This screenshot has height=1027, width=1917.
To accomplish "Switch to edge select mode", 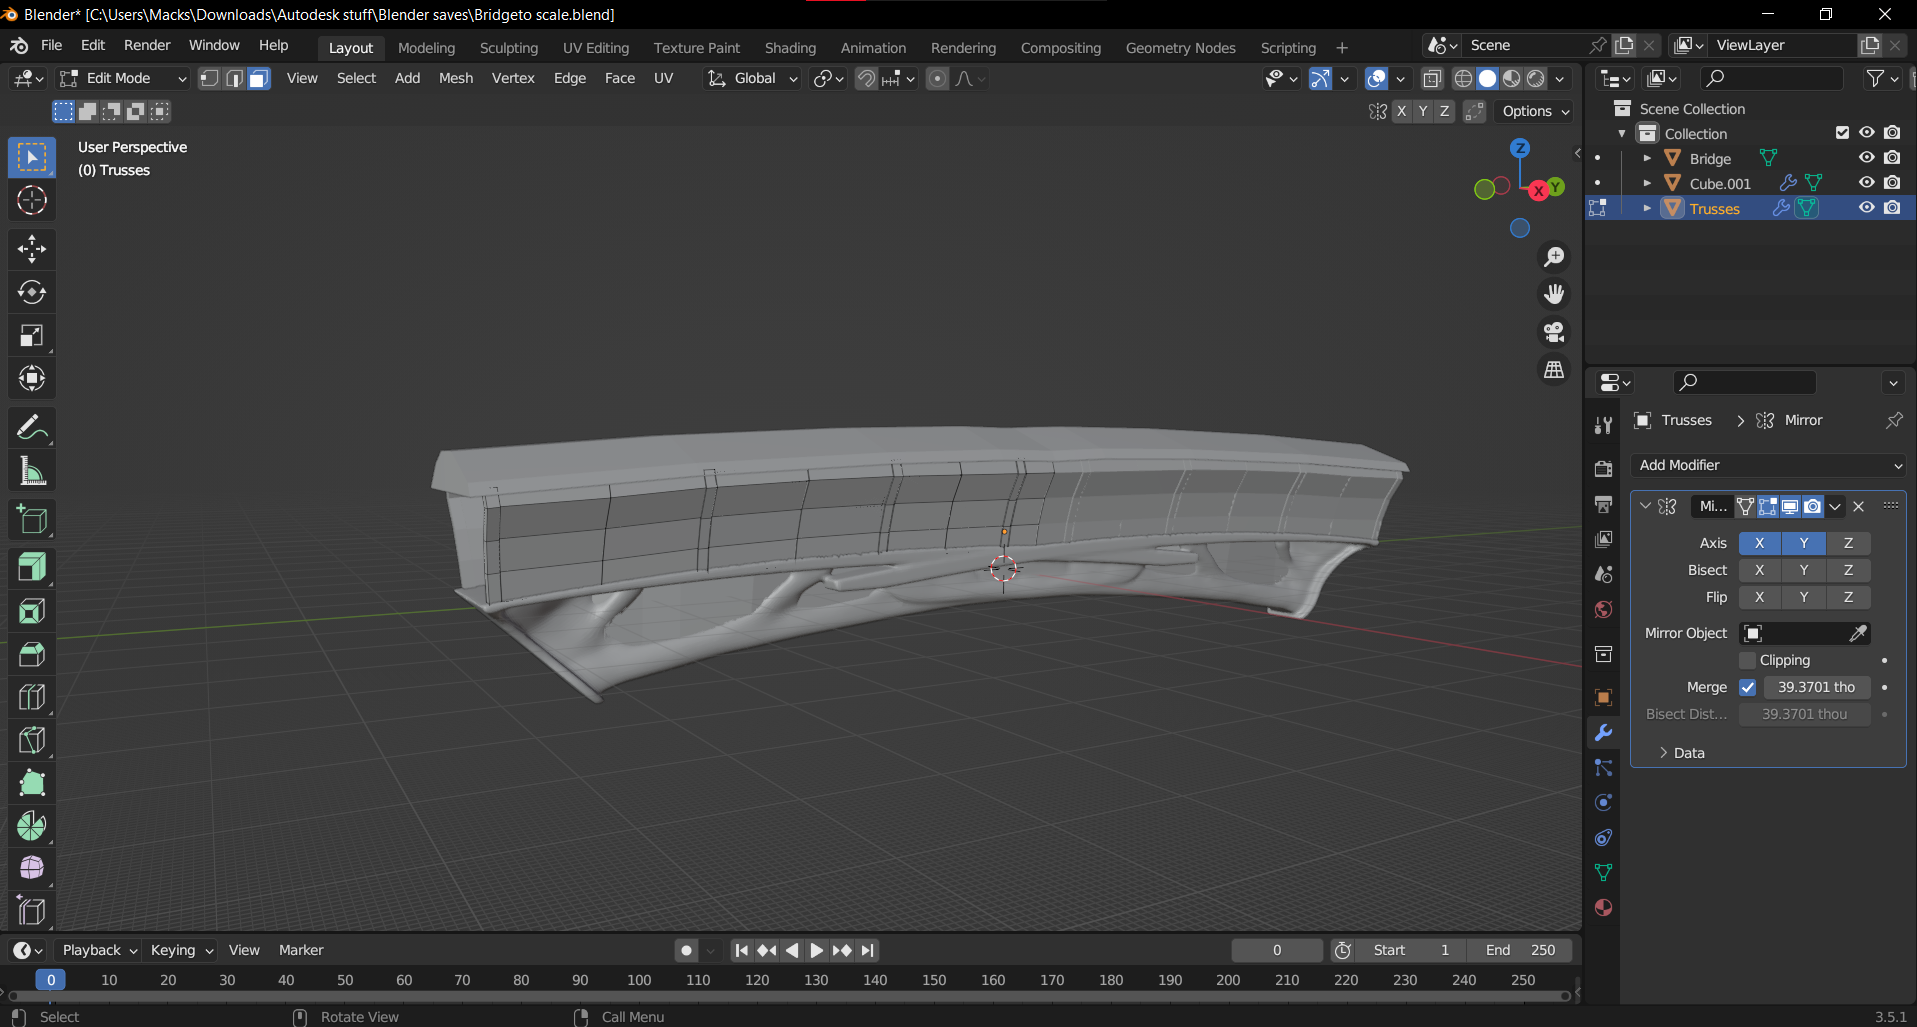I will [x=234, y=78].
